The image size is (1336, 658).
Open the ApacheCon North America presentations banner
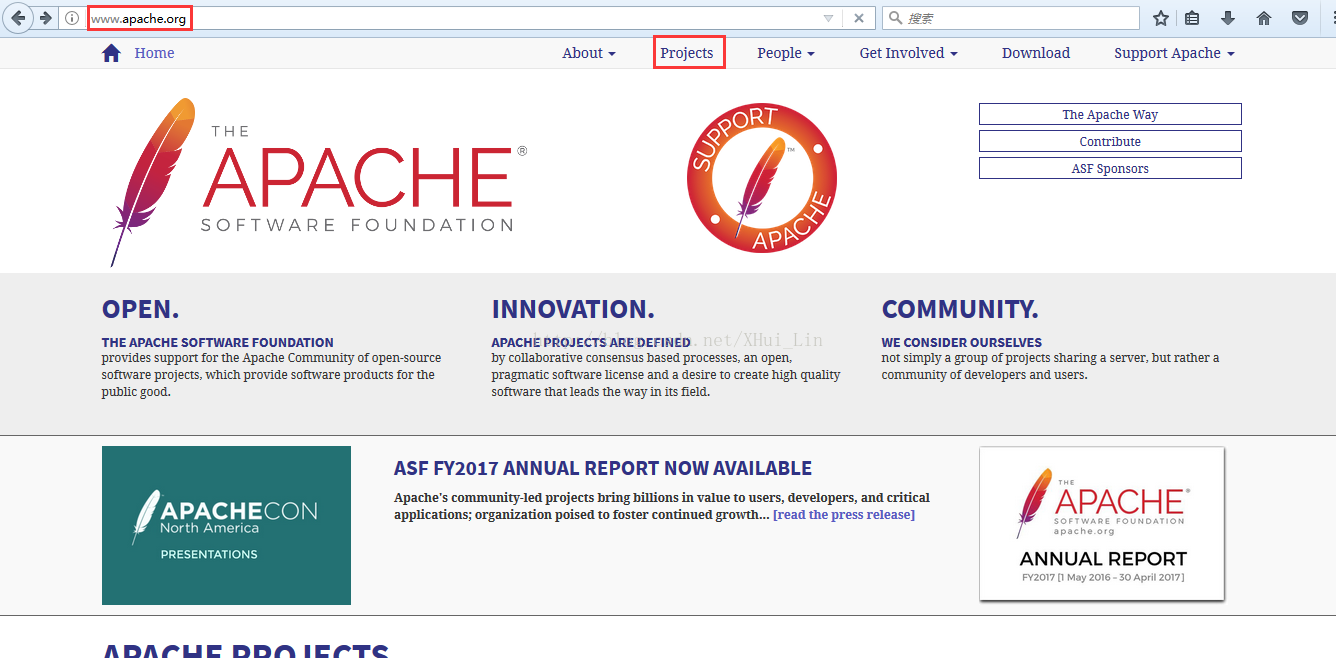[226, 525]
